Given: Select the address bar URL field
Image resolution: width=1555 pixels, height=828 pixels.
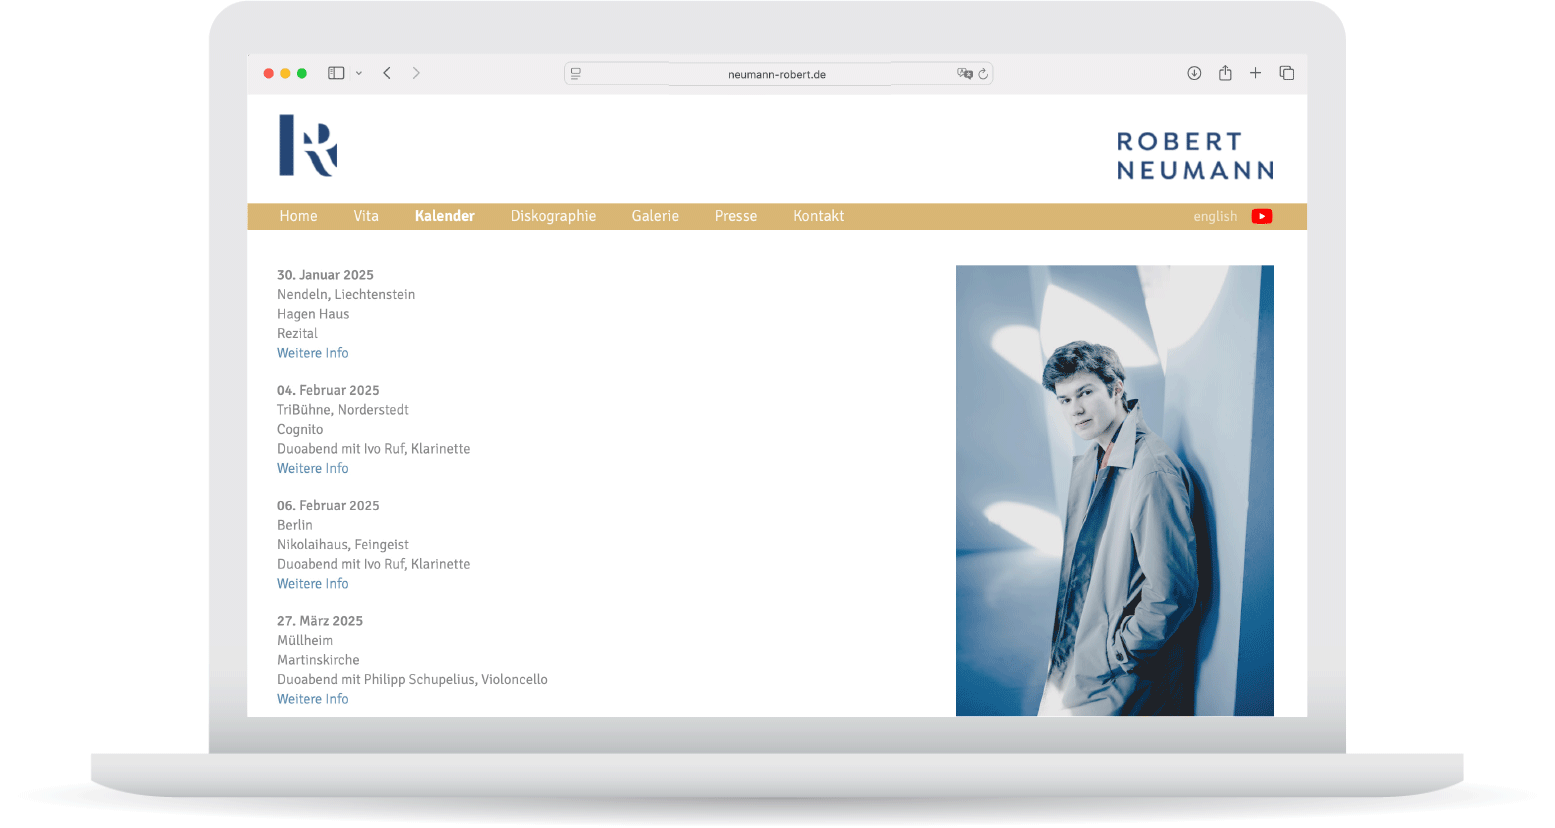Looking at the screenshot, I should [x=776, y=74].
